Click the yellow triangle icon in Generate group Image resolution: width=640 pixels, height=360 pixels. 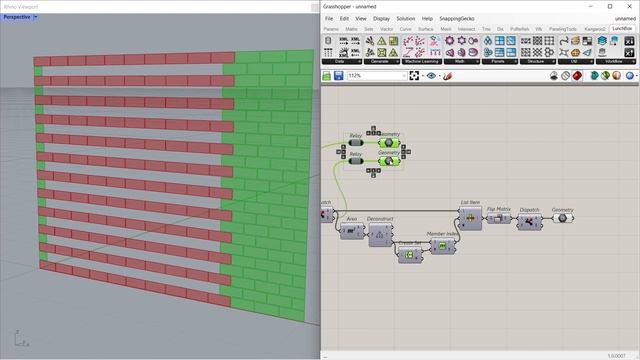tap(381, 40)
